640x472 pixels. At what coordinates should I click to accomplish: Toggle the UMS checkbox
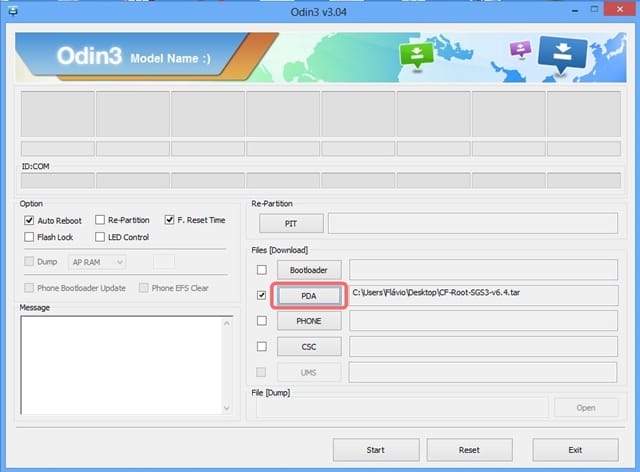point(261,372)
